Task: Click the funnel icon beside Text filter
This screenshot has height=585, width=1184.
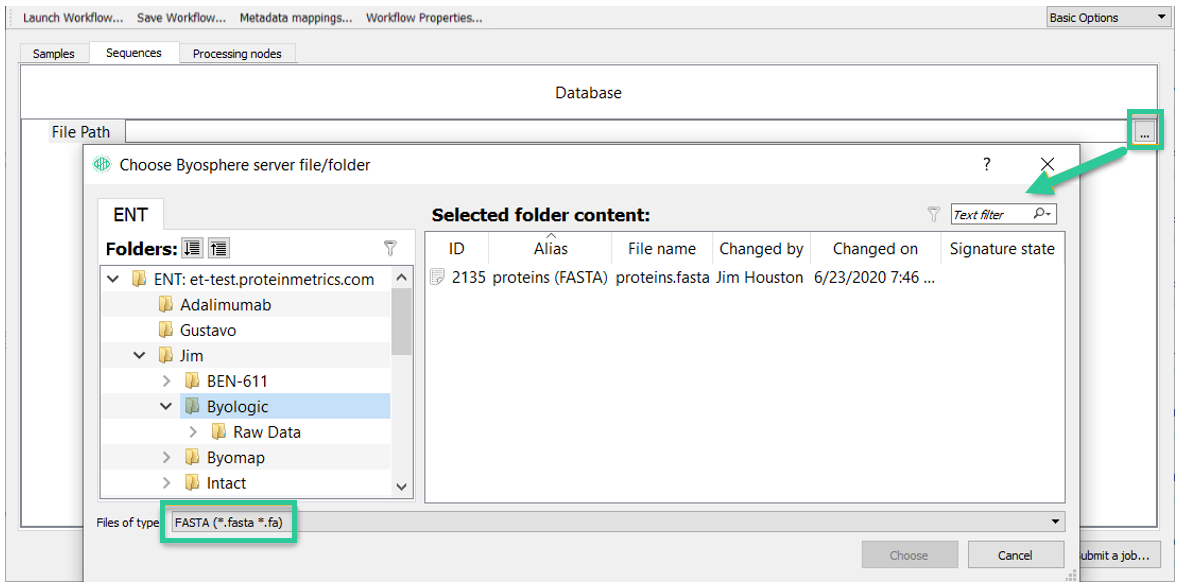Action: pos(934,214)
